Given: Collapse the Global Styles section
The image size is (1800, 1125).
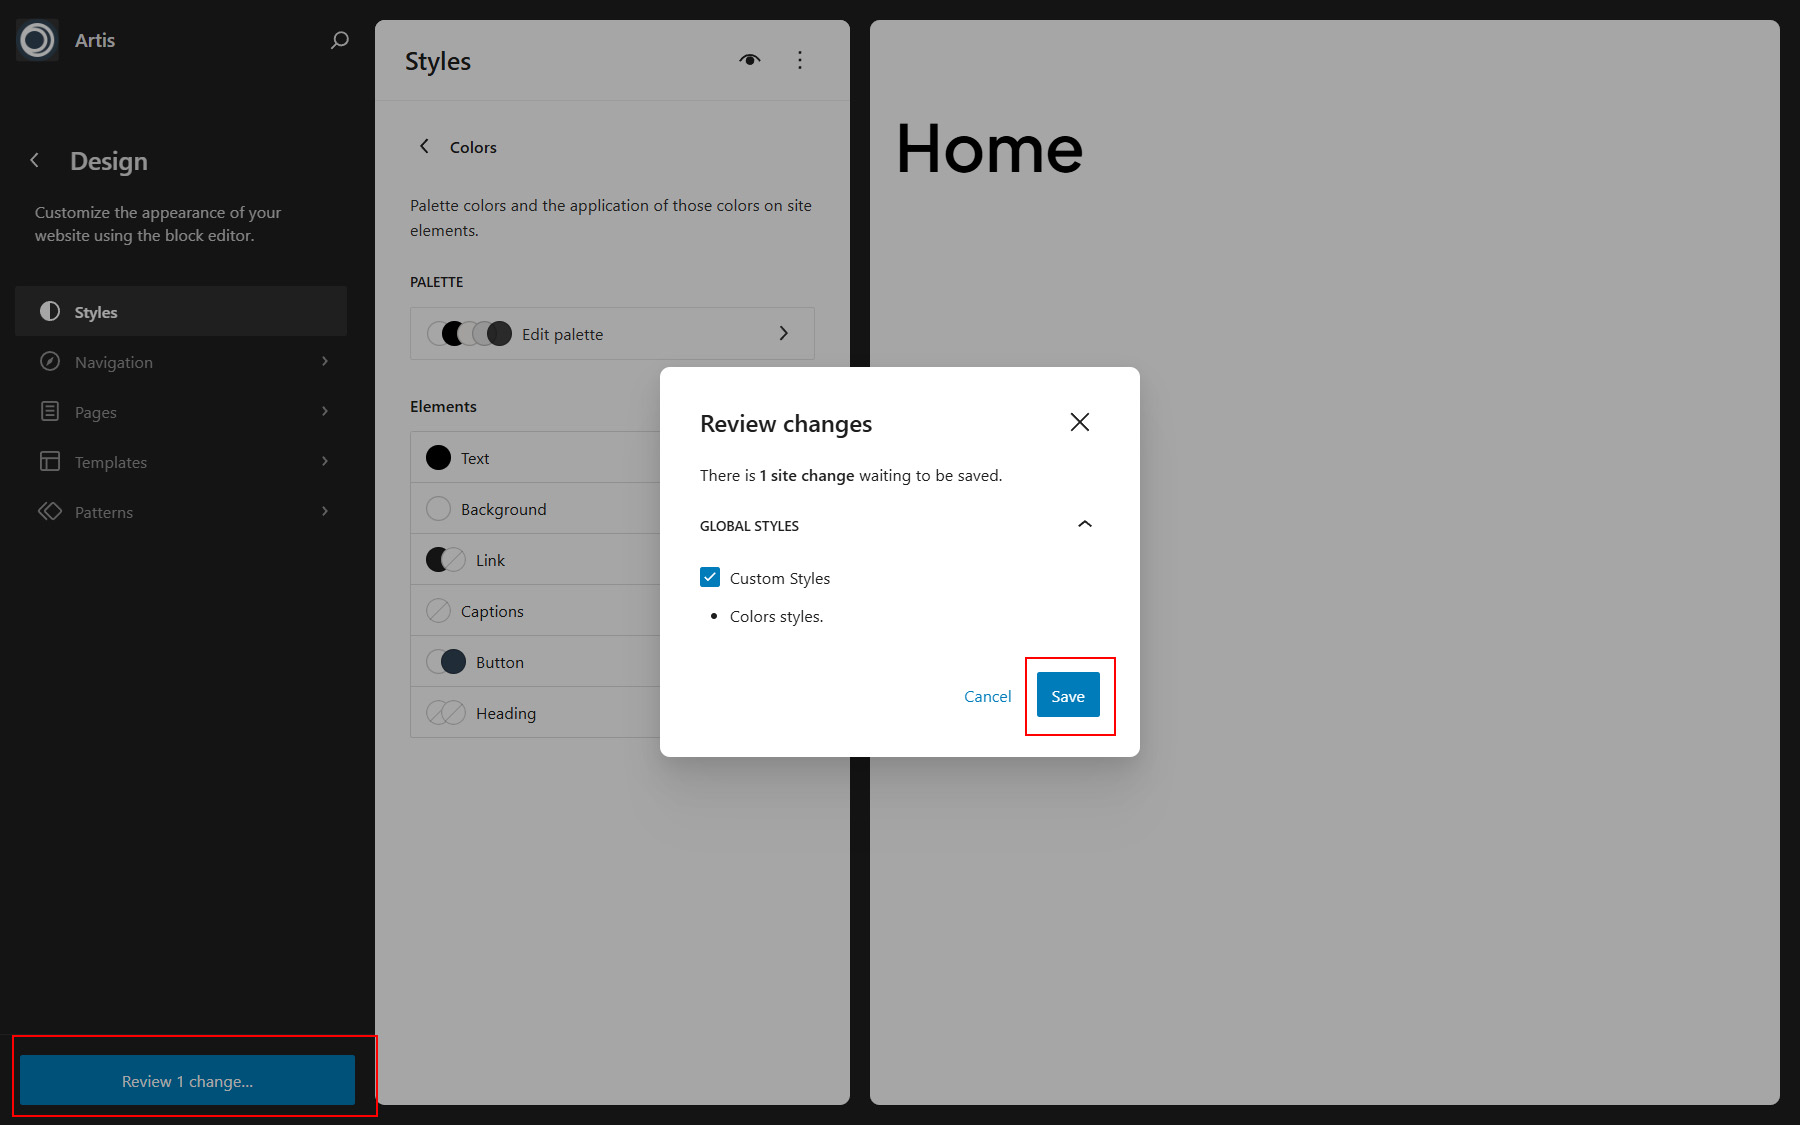Looking at the screenshot, I should coord(1084,525).
